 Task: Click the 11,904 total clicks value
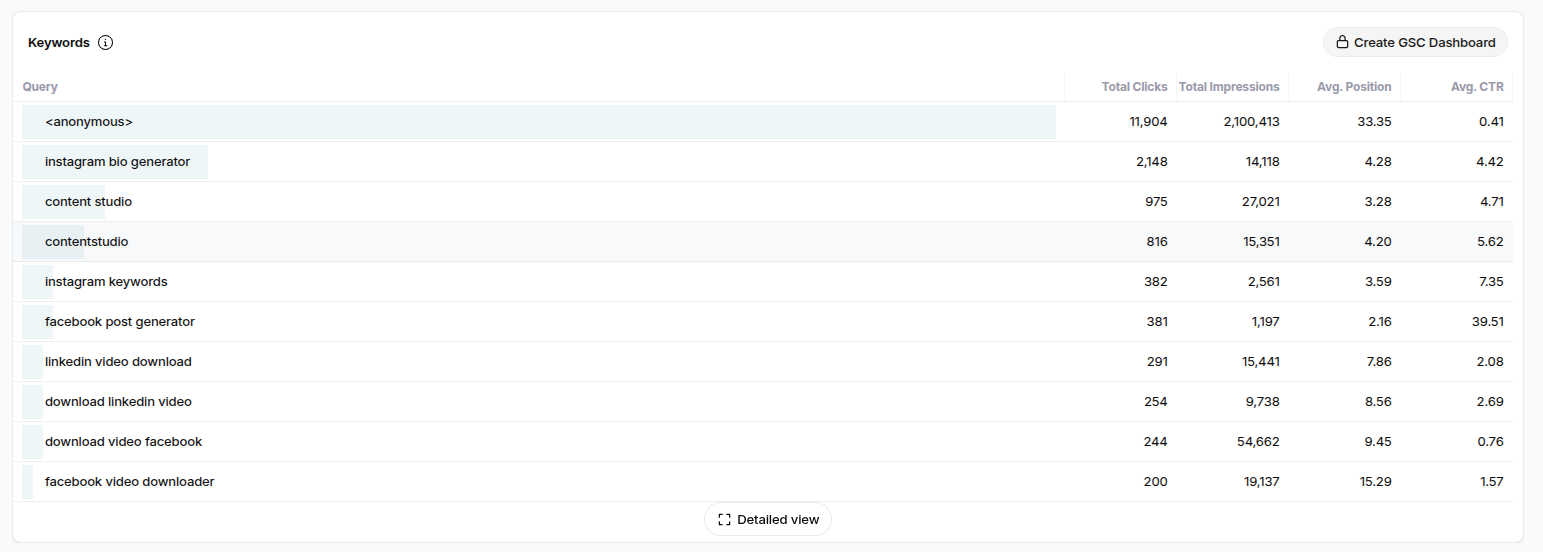pyautogui.click(x=1148, y=122)
